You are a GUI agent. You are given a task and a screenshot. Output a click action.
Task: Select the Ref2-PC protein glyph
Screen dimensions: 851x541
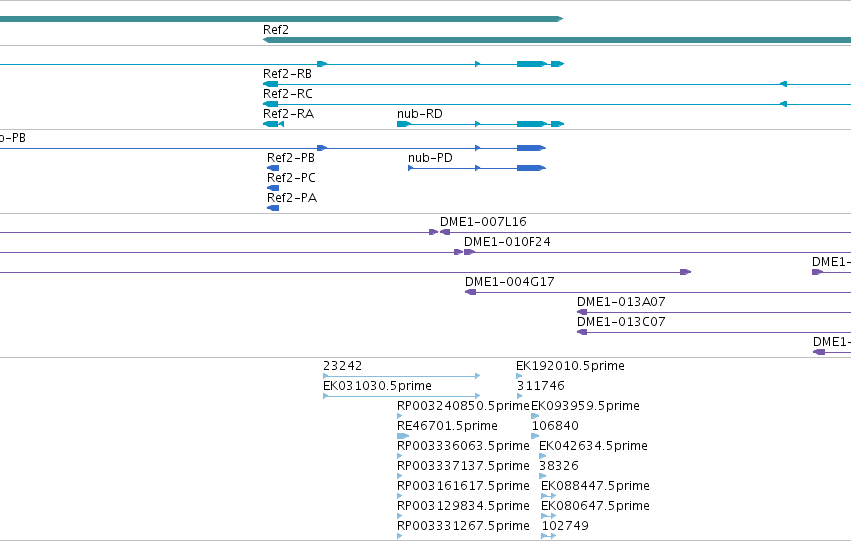click(x=273, y=188)
